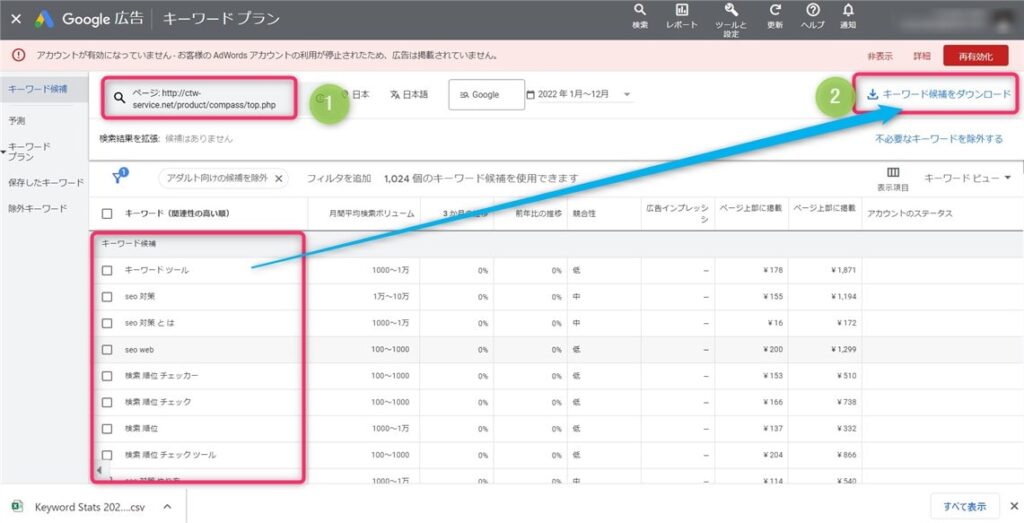Screen dimensions: 1024x523
Task: Click the horizontal scrollbar left arrow
Action: click(x=99, y=469)
